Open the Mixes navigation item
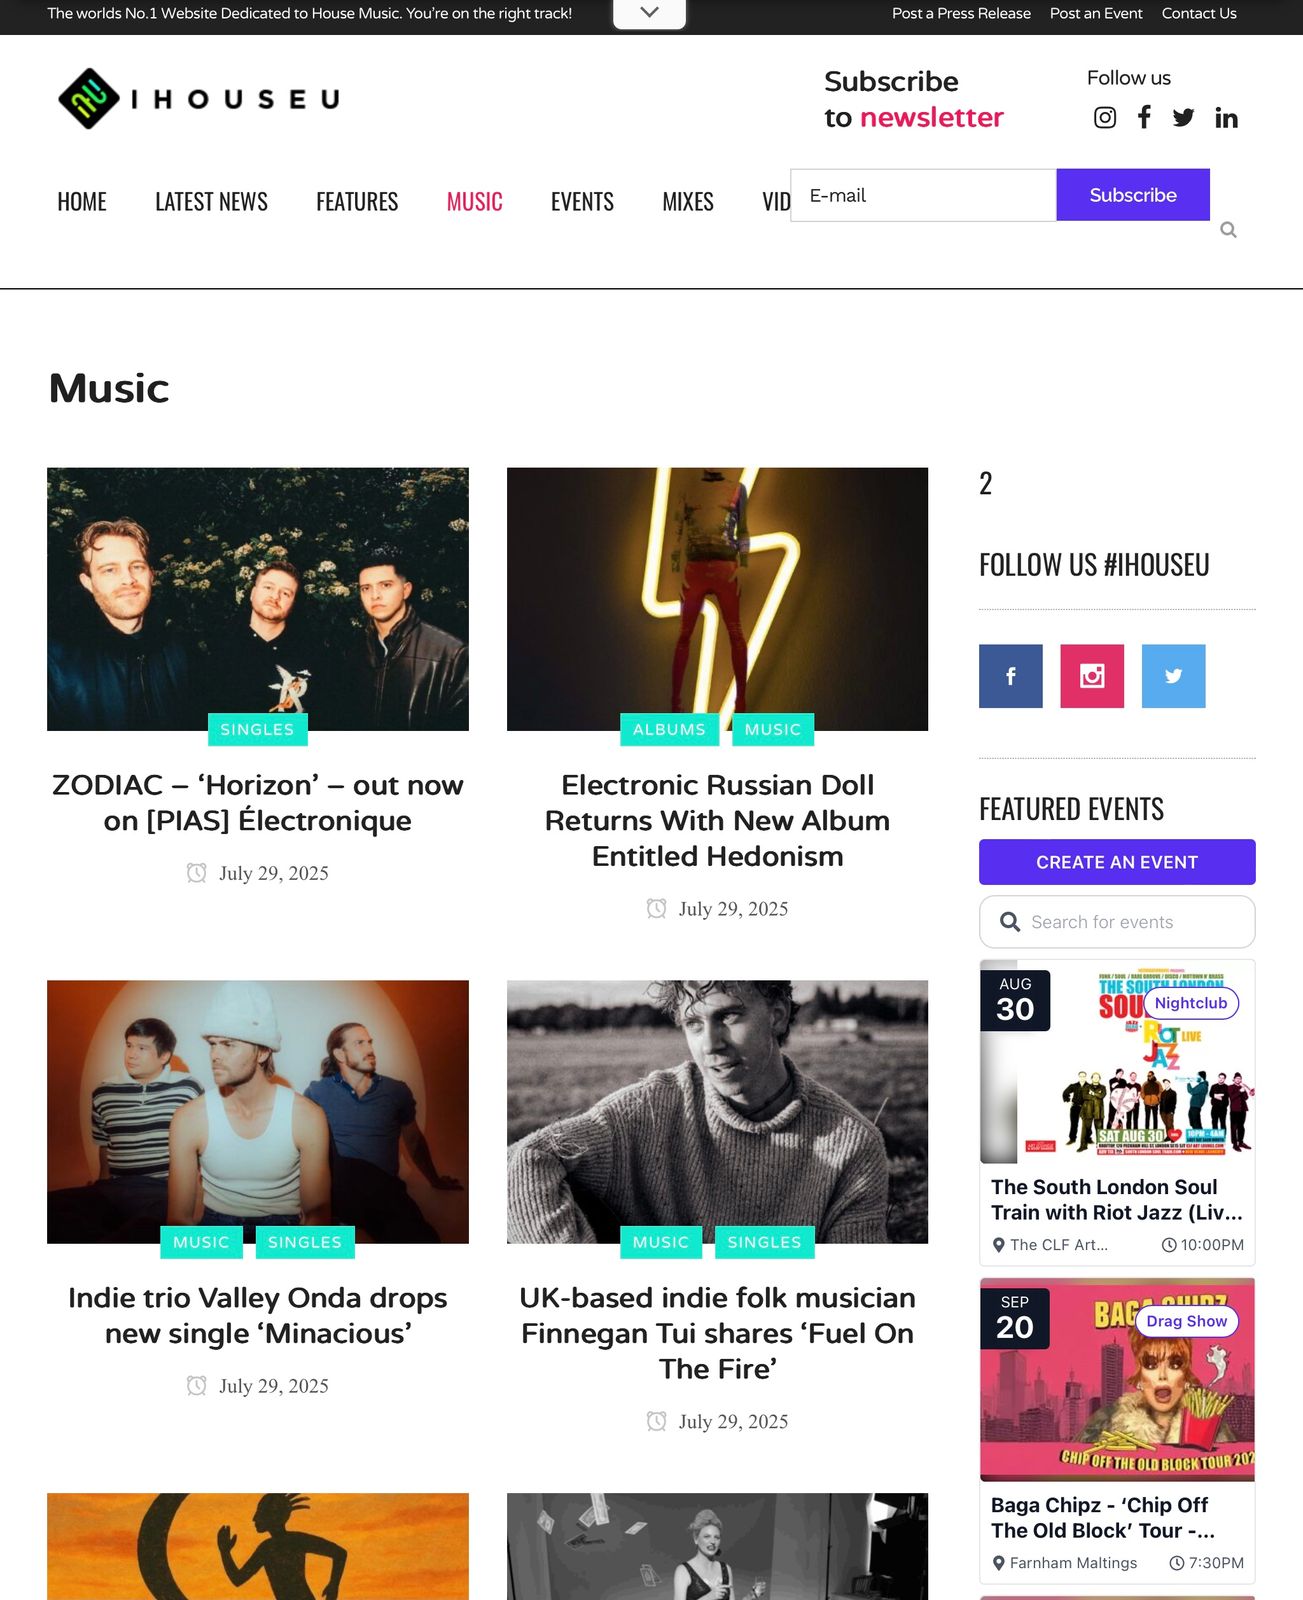The width and height of the screenshot is (1303, 1600). 688,202
